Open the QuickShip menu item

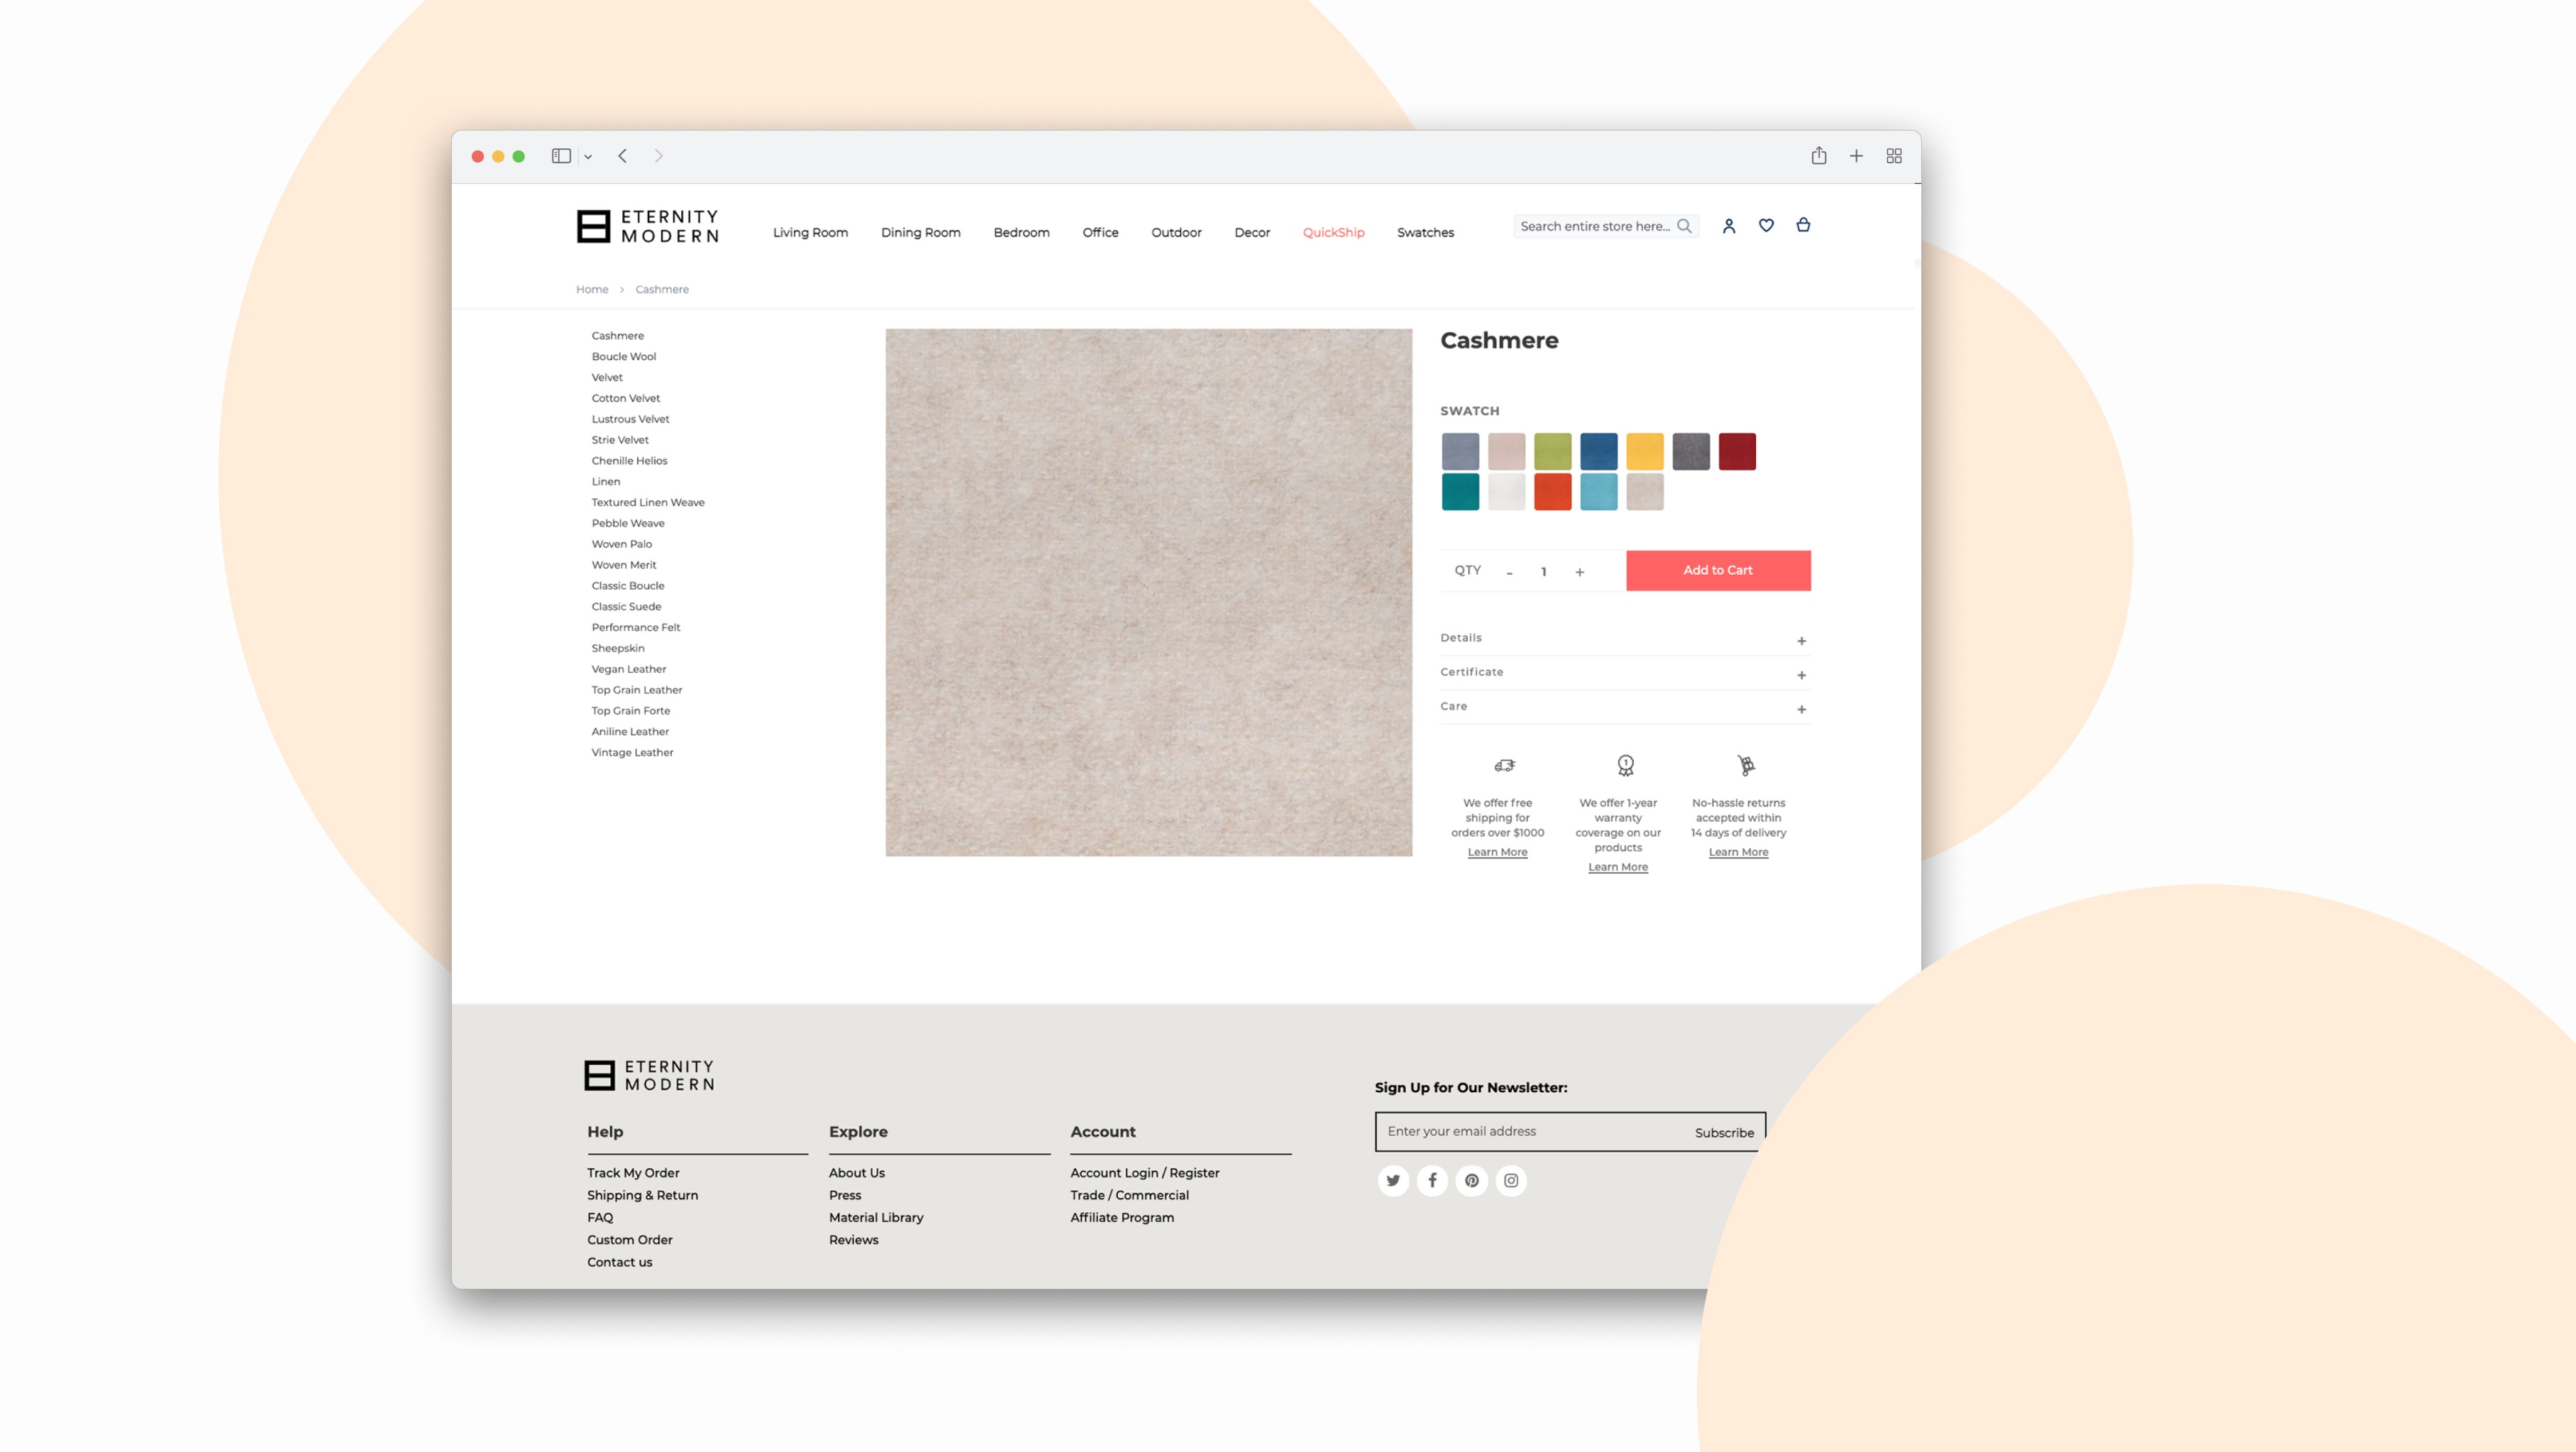click(1334, 233)
